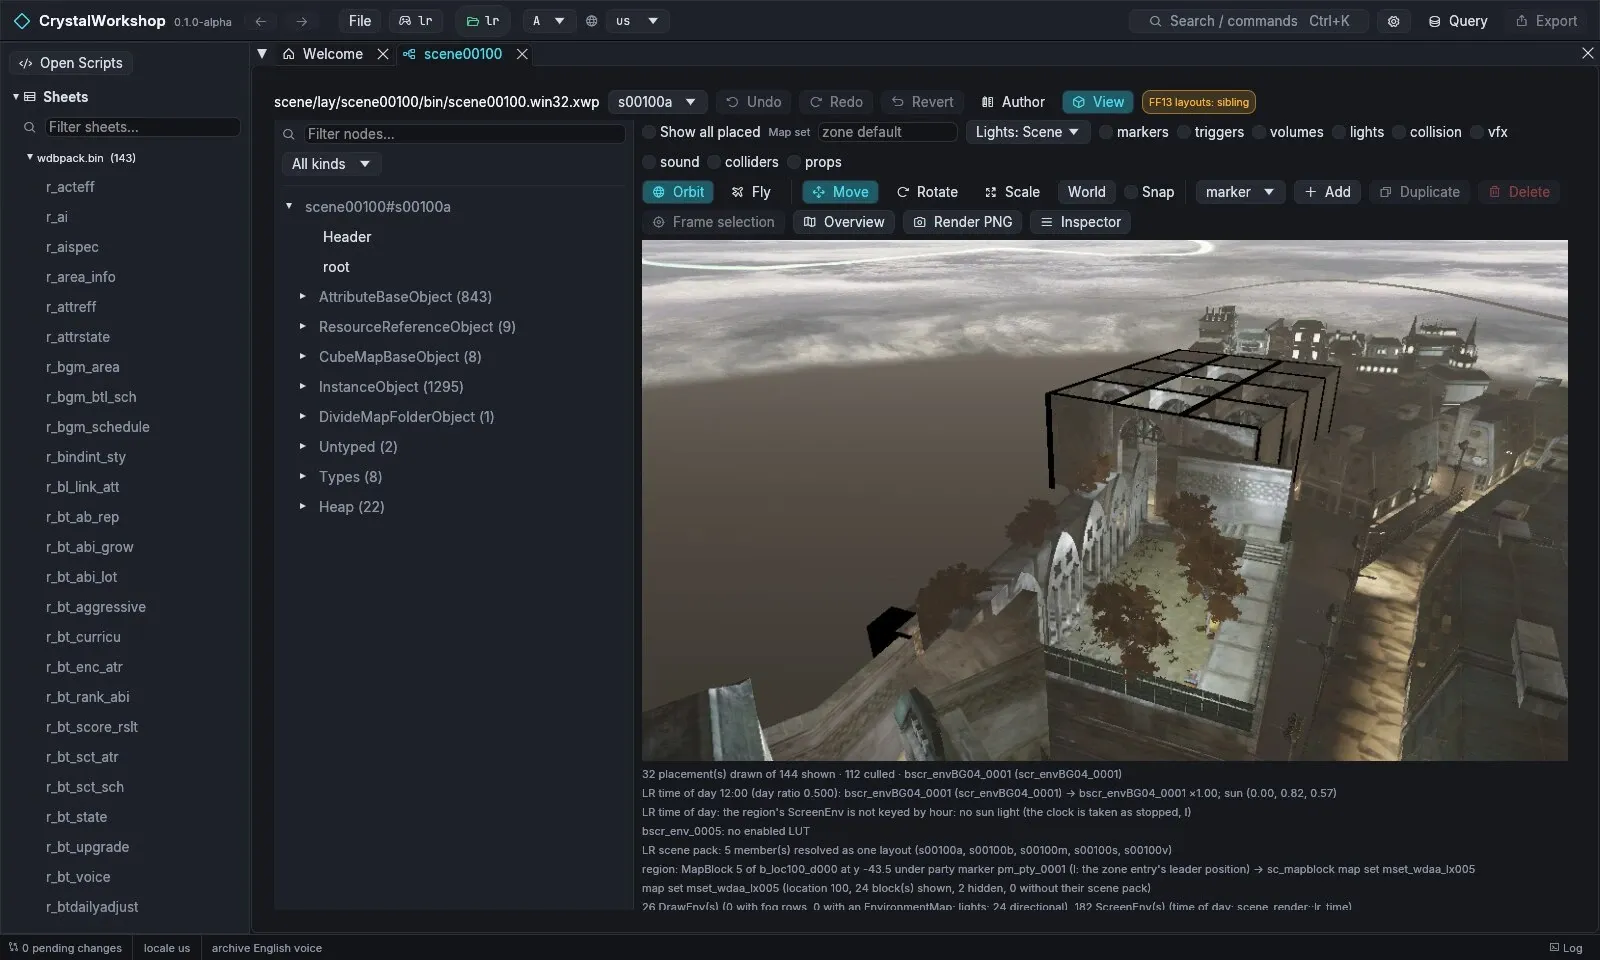
Task: Click the CrystalWorkshop diamond logo icon
Action: (21, 21)
